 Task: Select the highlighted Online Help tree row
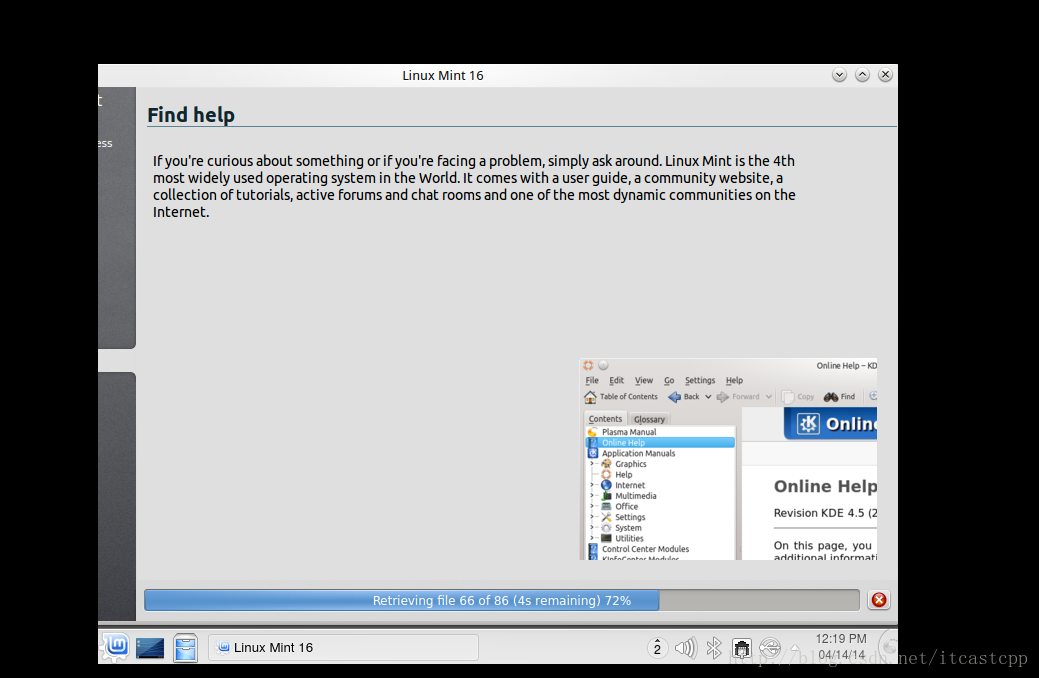(x=661, y=442)
